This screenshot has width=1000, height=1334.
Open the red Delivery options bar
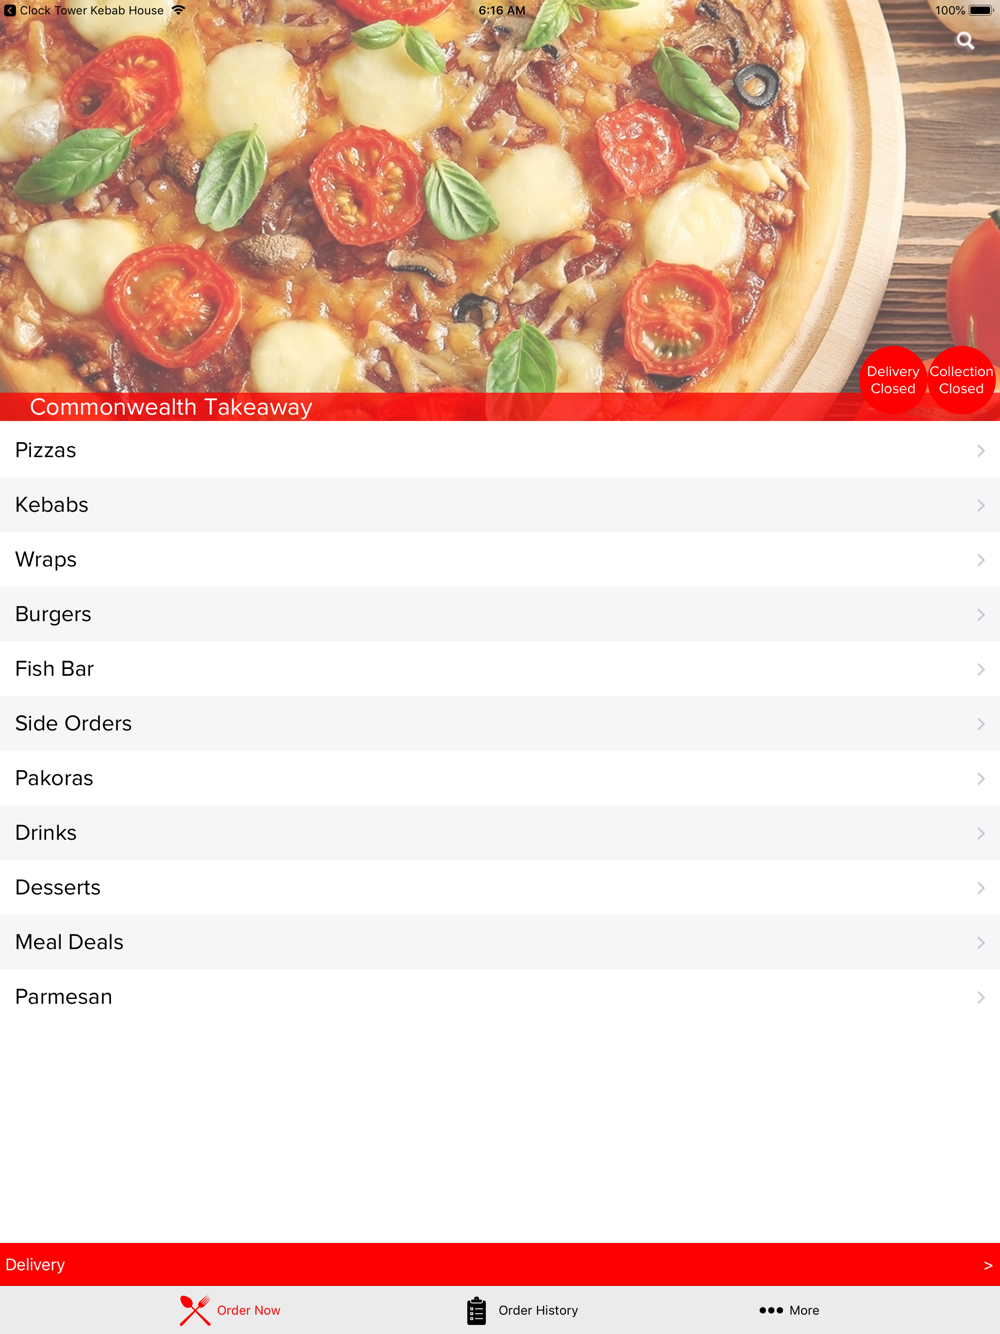pos(500,1265)
